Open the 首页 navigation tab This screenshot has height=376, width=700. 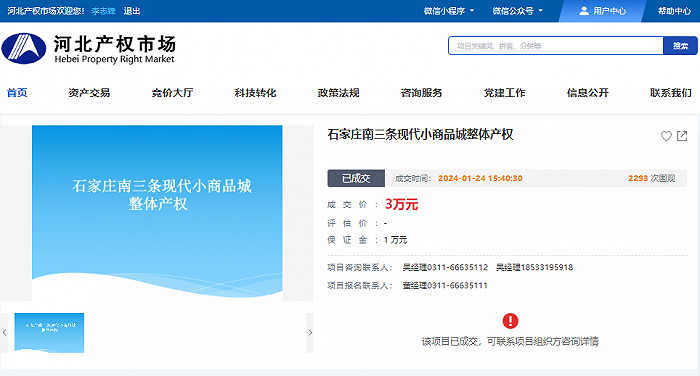point(17,92)
